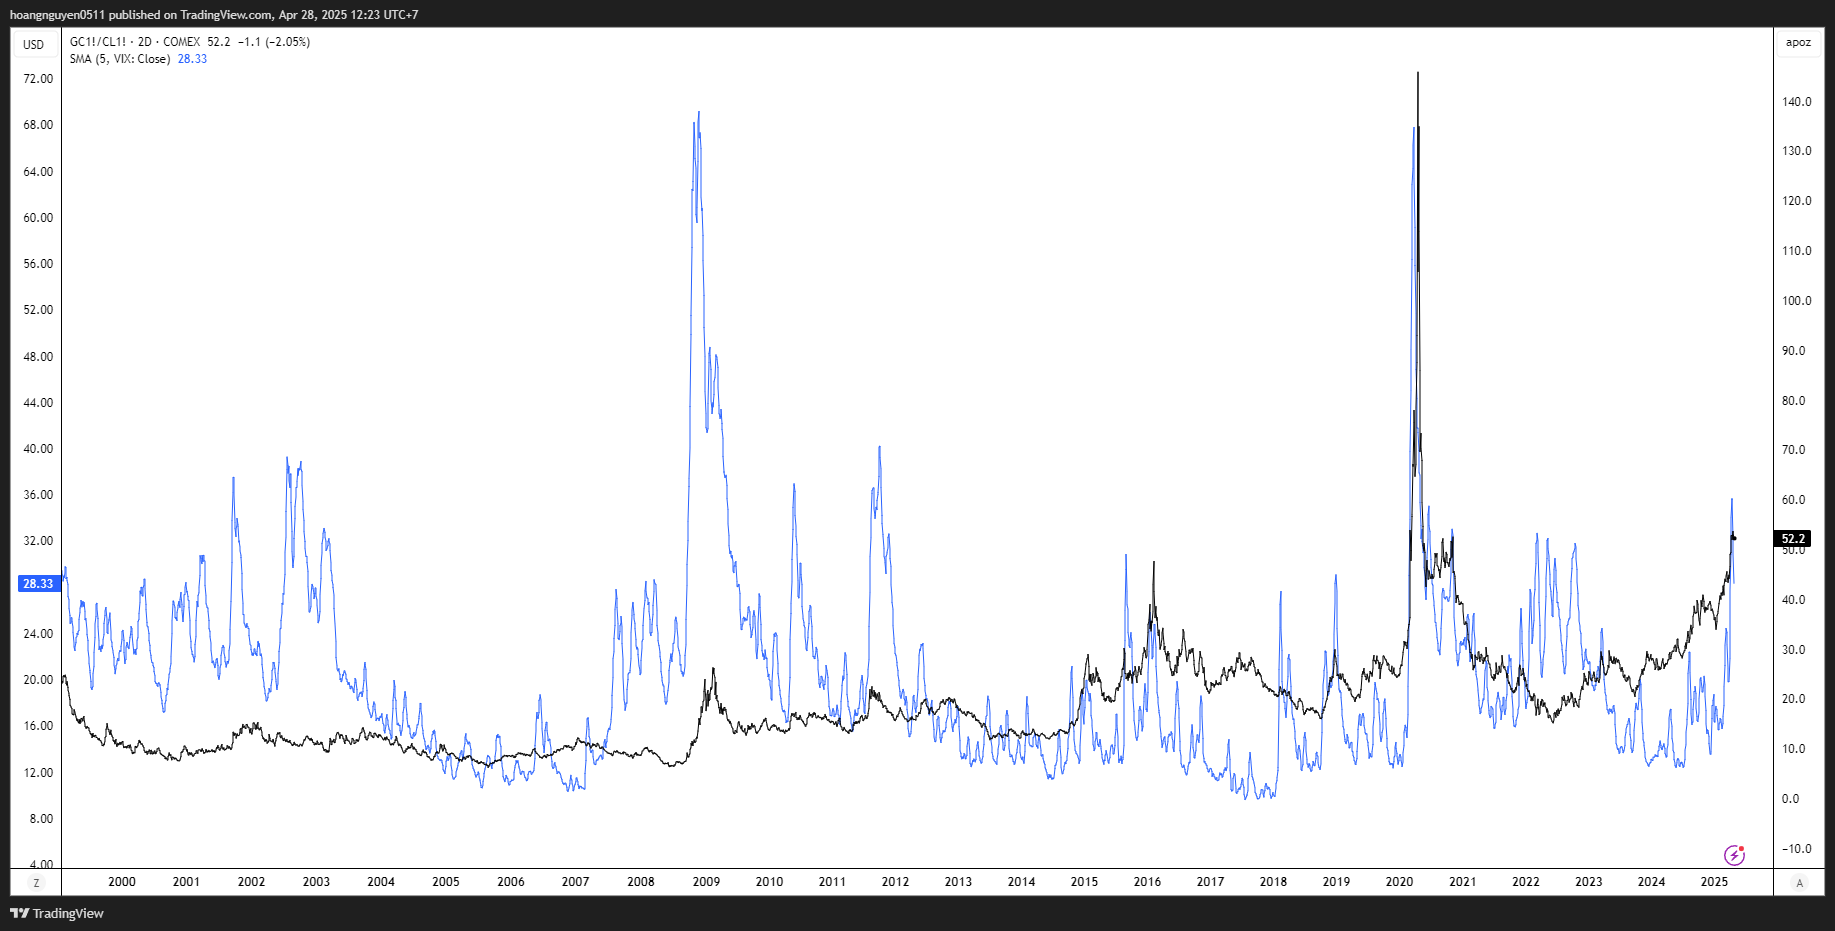1835x931 pixels.
Task: Click the 2013 year label
Action: click(x=958, y=882)
